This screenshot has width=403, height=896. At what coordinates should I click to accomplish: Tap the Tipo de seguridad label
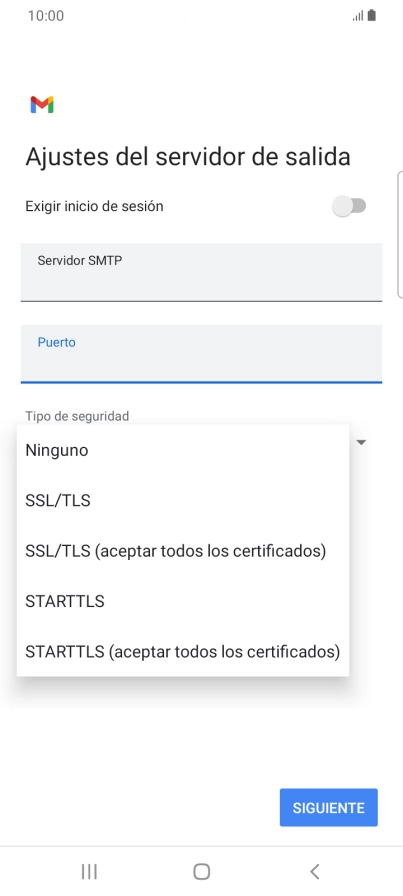tap(77, 416)
